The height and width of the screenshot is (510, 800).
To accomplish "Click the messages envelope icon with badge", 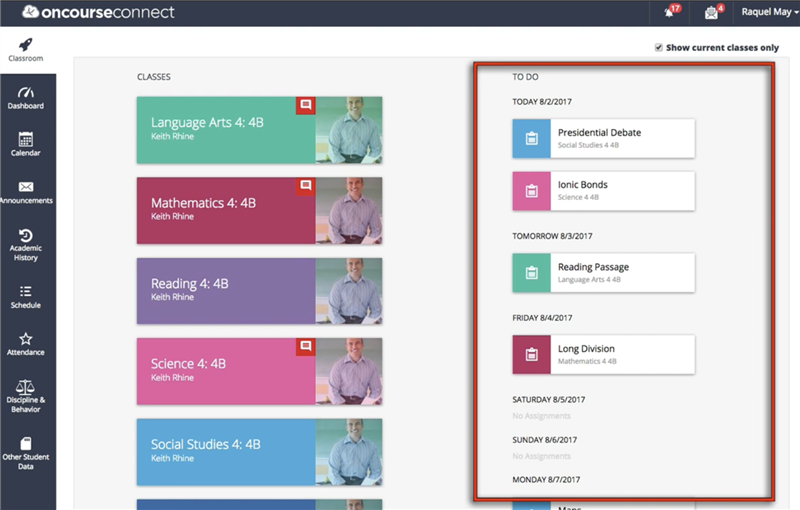I will click(x=712, y=12).
